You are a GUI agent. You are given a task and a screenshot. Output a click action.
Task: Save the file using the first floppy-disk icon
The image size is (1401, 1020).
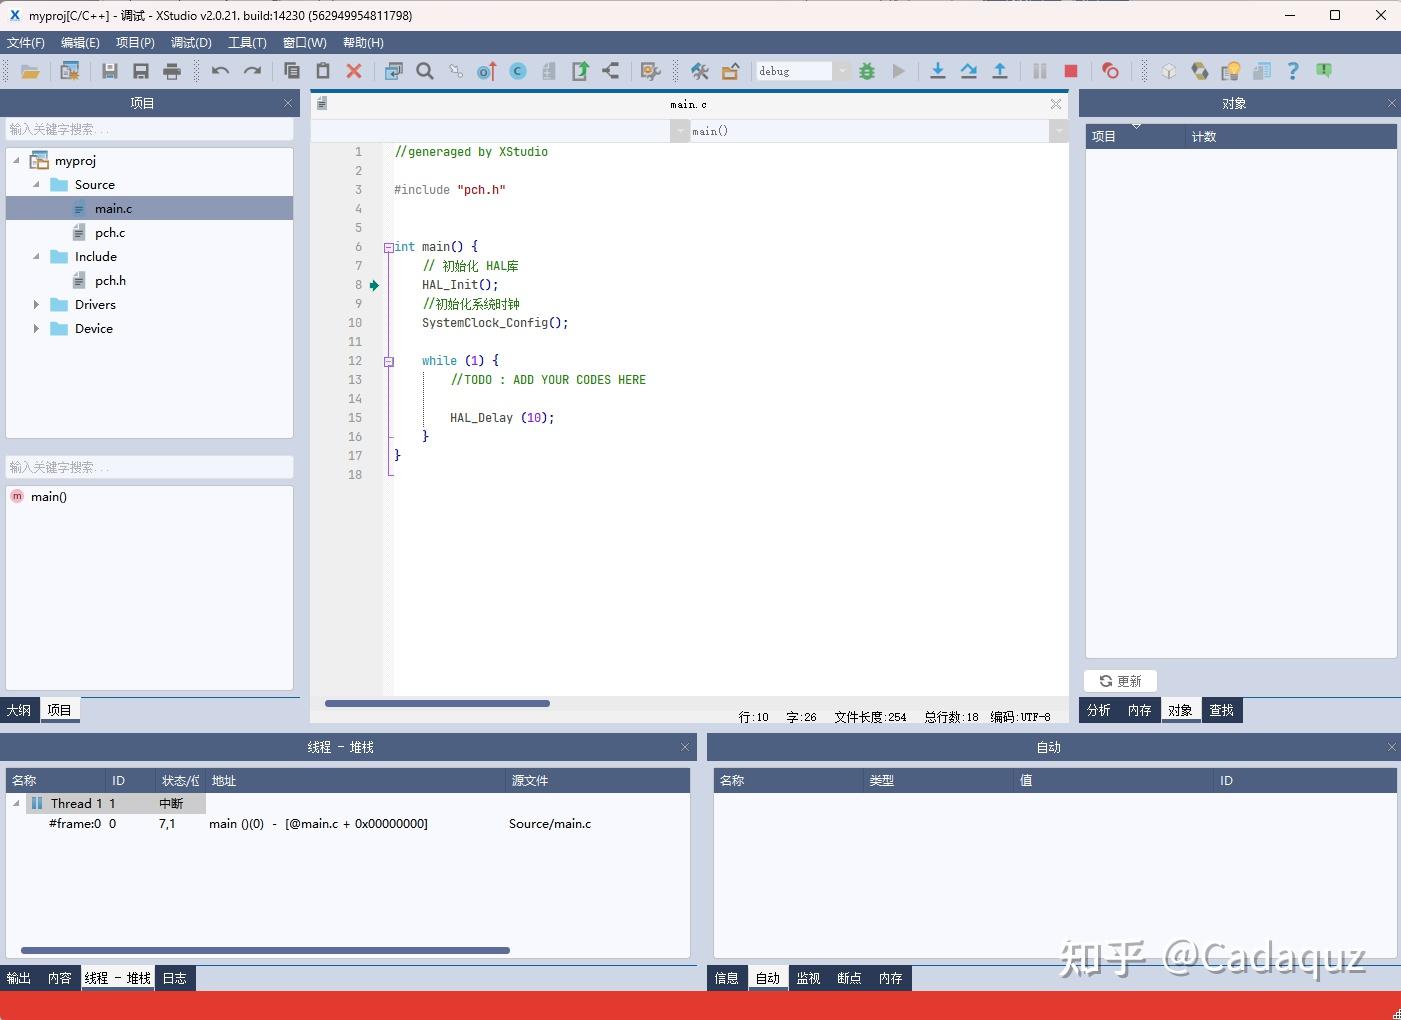pyautogui.click(x=110, y=71)
